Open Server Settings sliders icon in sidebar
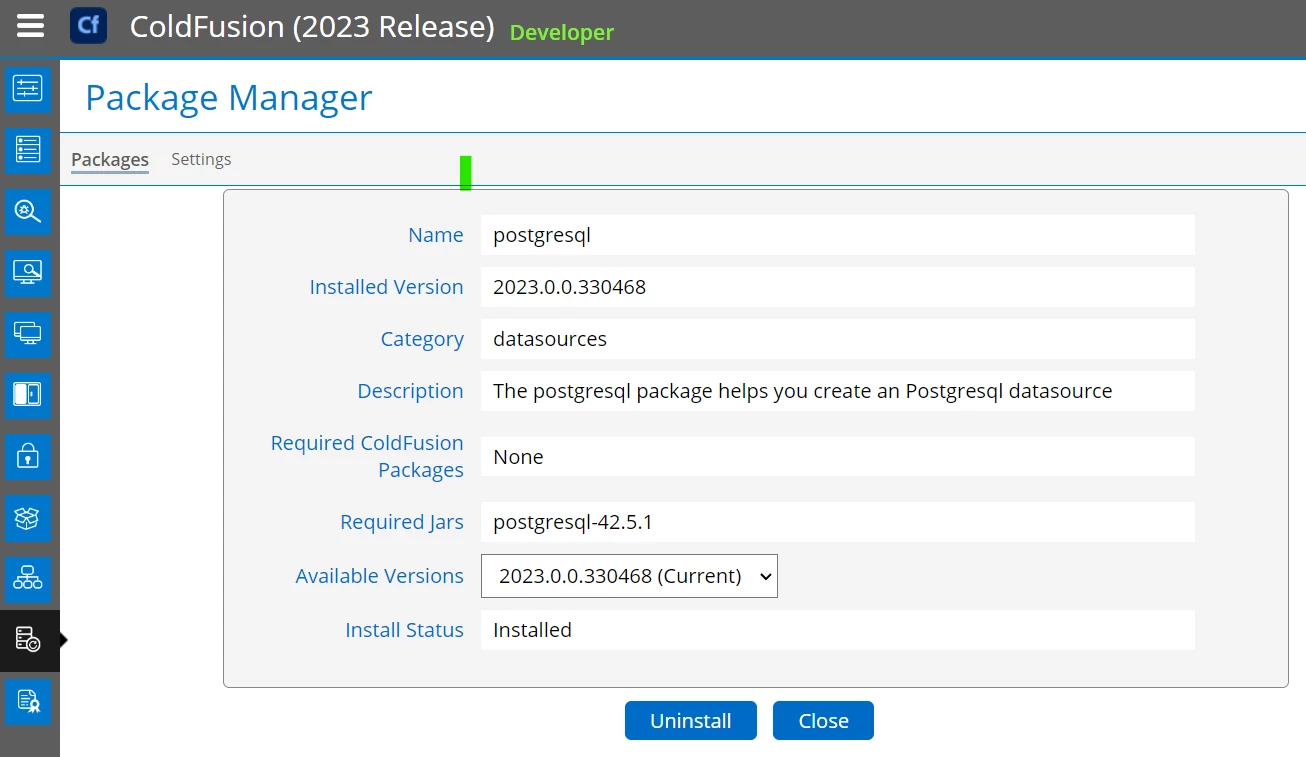Viewport: 1306px width, 757px height. point(28,90)
